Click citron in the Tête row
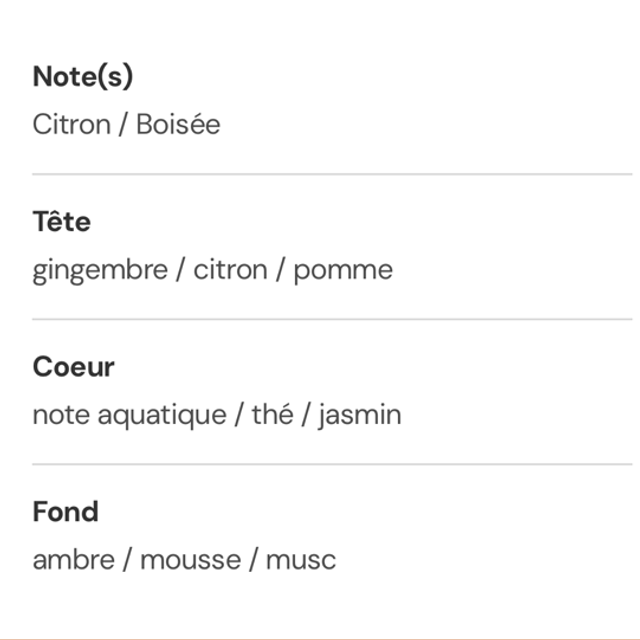 point(231,270)
